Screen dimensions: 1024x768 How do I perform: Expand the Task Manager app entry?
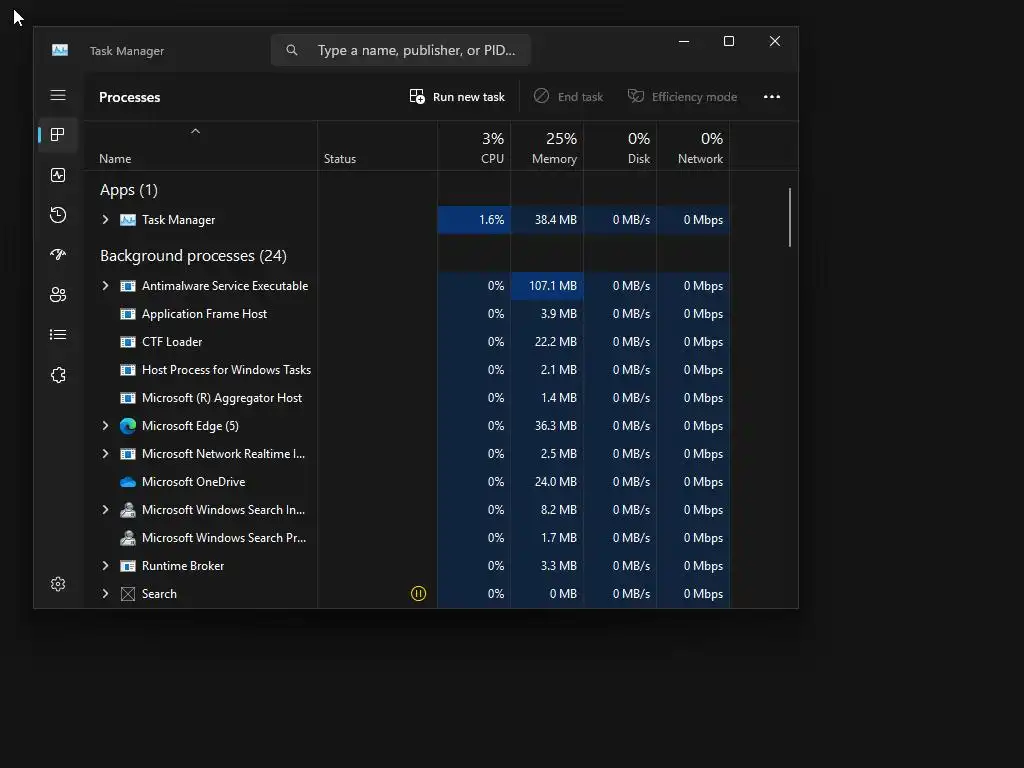click(105, 220)
